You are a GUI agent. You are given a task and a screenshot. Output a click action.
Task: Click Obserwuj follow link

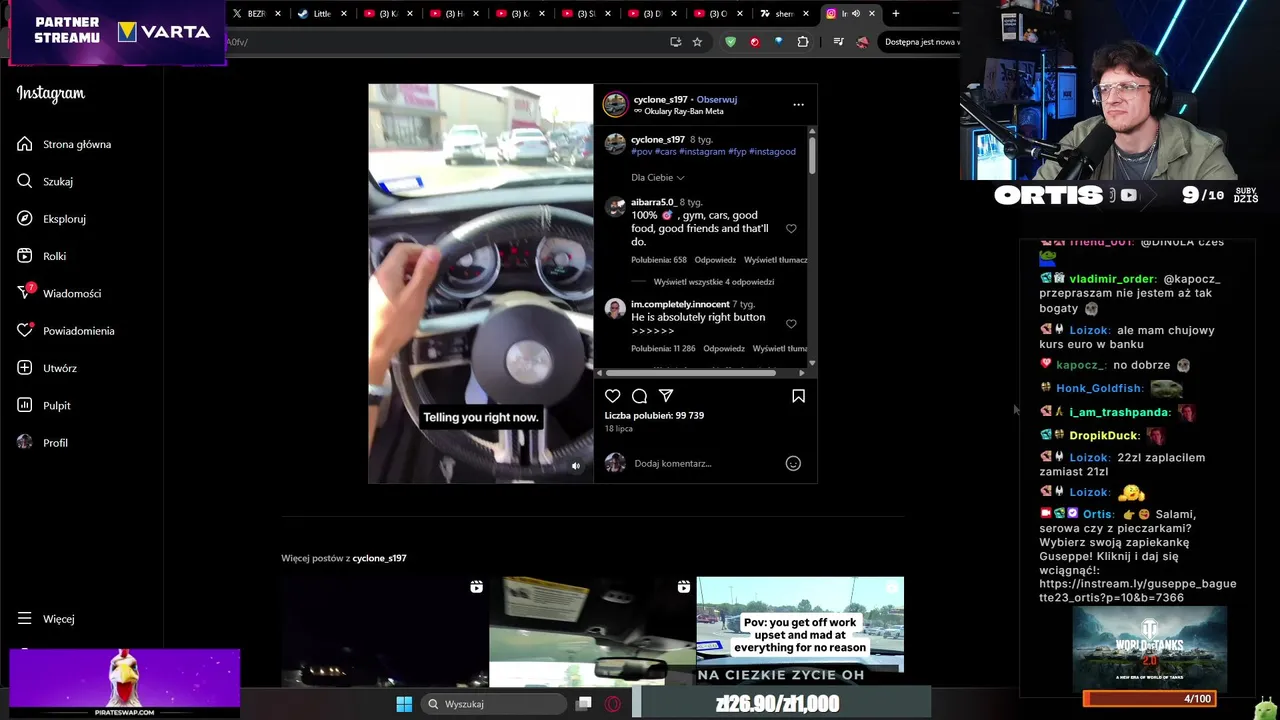[717, 99]
